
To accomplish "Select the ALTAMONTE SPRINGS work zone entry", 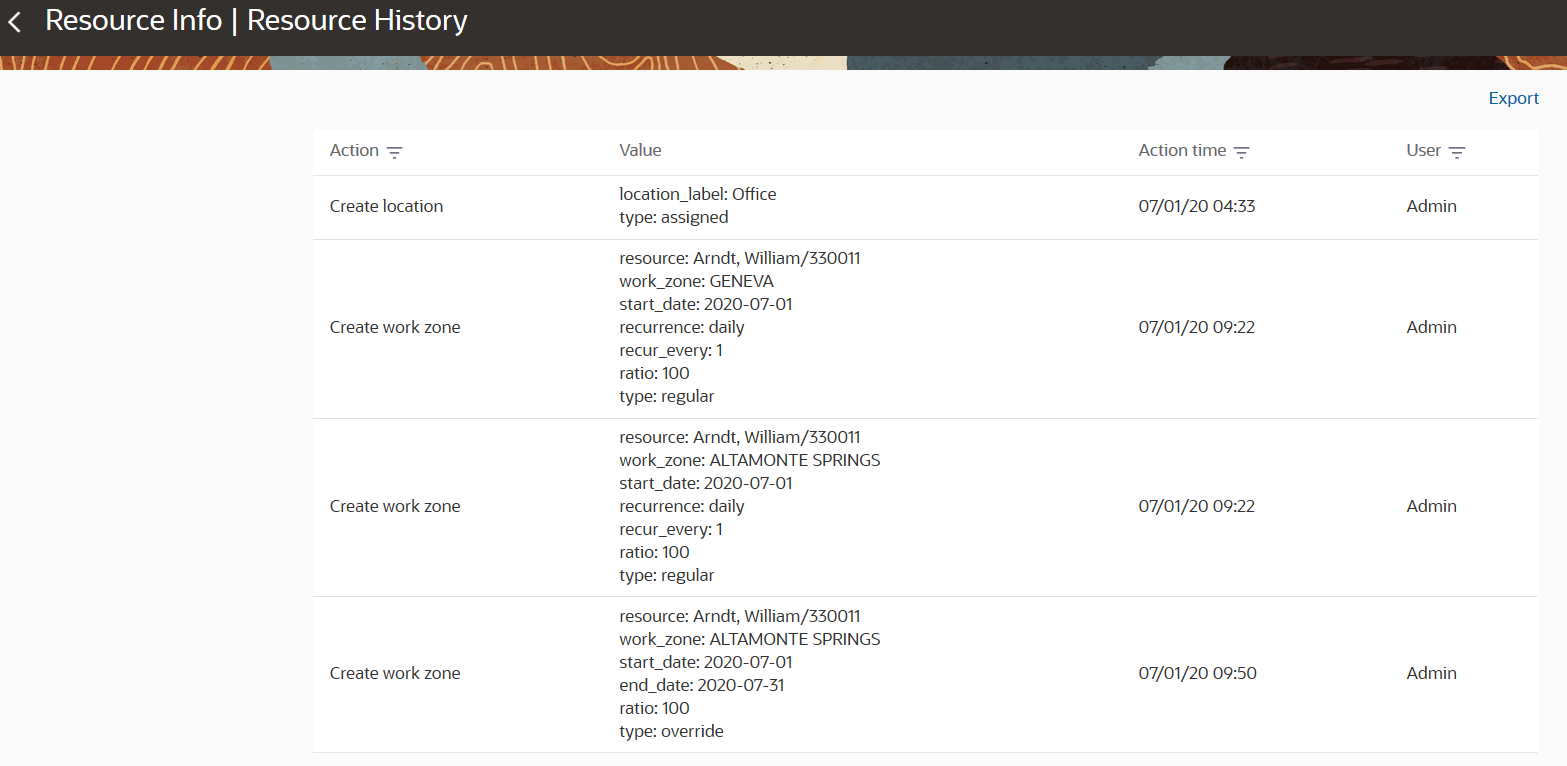I will click(x=749, y=459).
